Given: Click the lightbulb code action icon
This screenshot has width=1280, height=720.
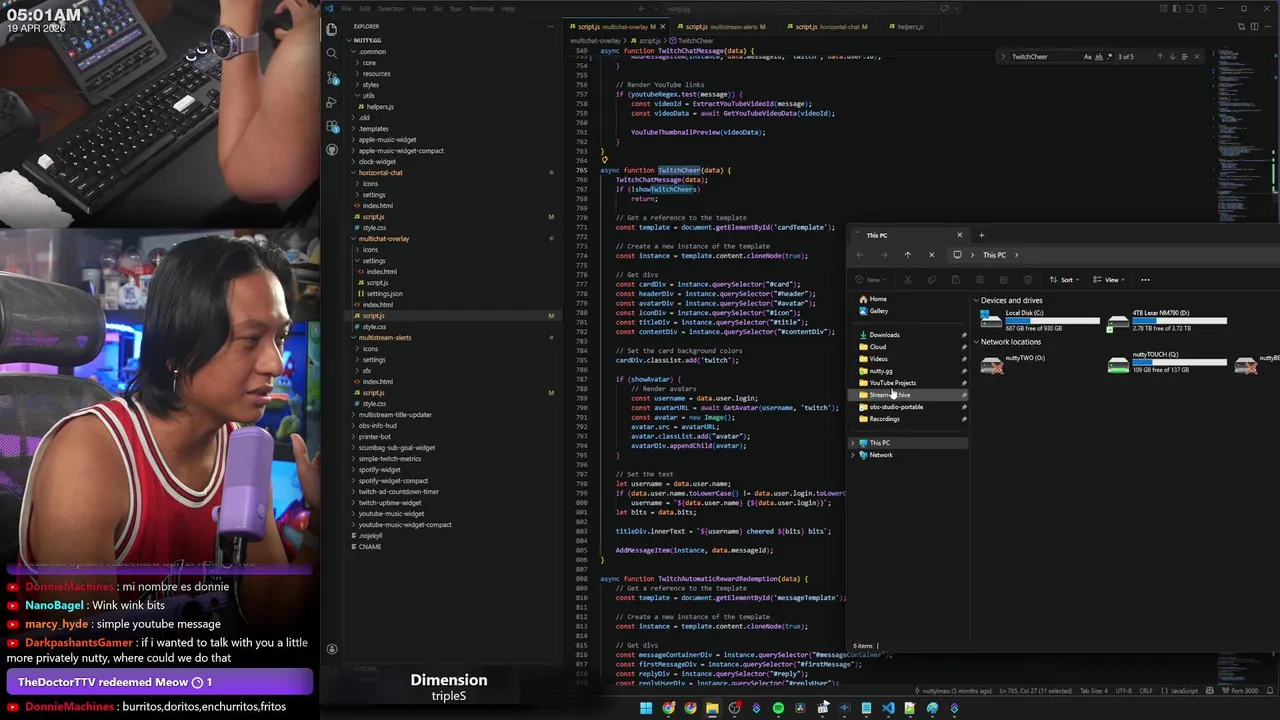Looking at the screenshot, I should 604,160.
